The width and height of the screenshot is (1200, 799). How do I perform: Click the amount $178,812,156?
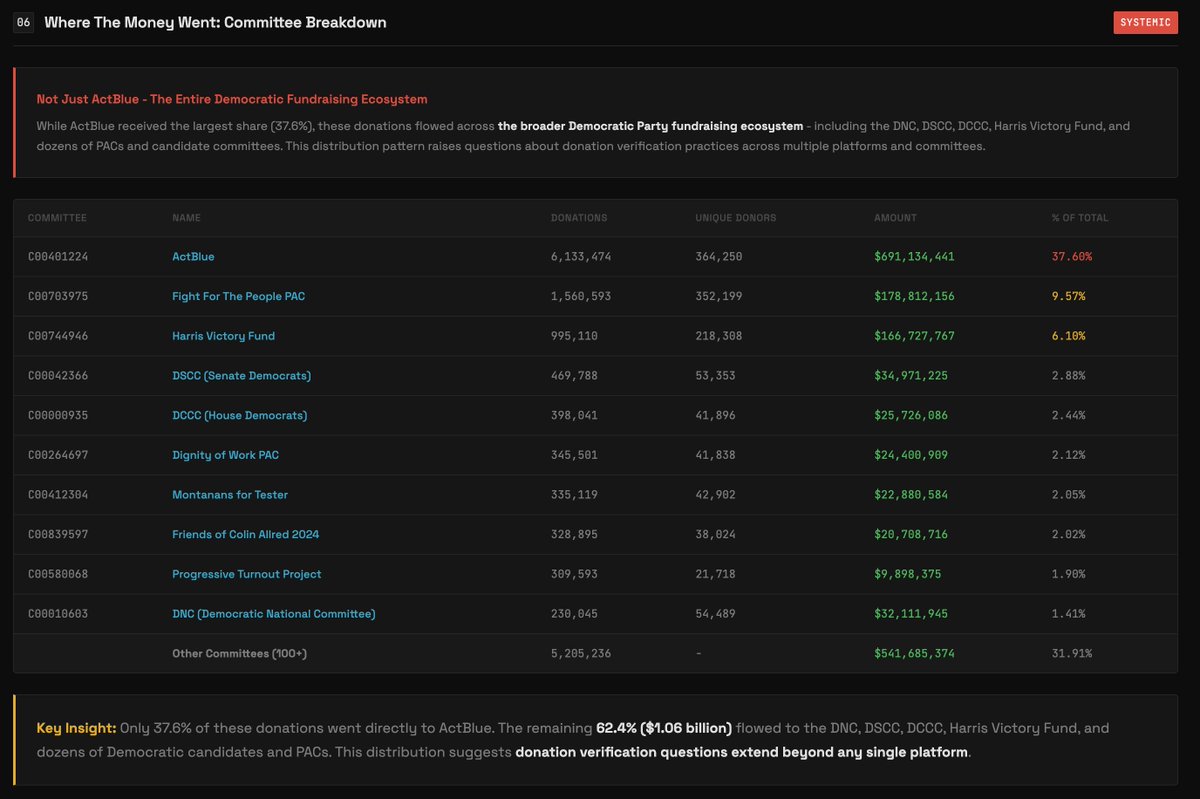914,297
